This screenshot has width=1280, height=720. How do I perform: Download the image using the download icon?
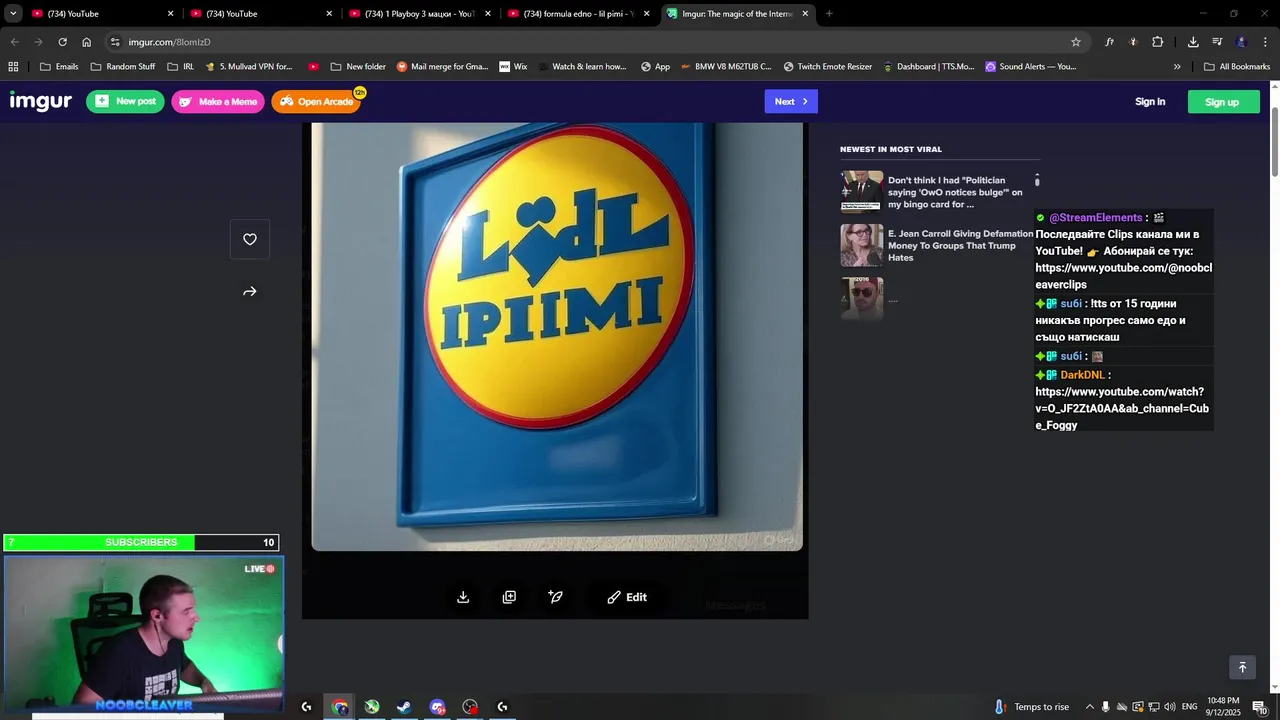[463, 597]
